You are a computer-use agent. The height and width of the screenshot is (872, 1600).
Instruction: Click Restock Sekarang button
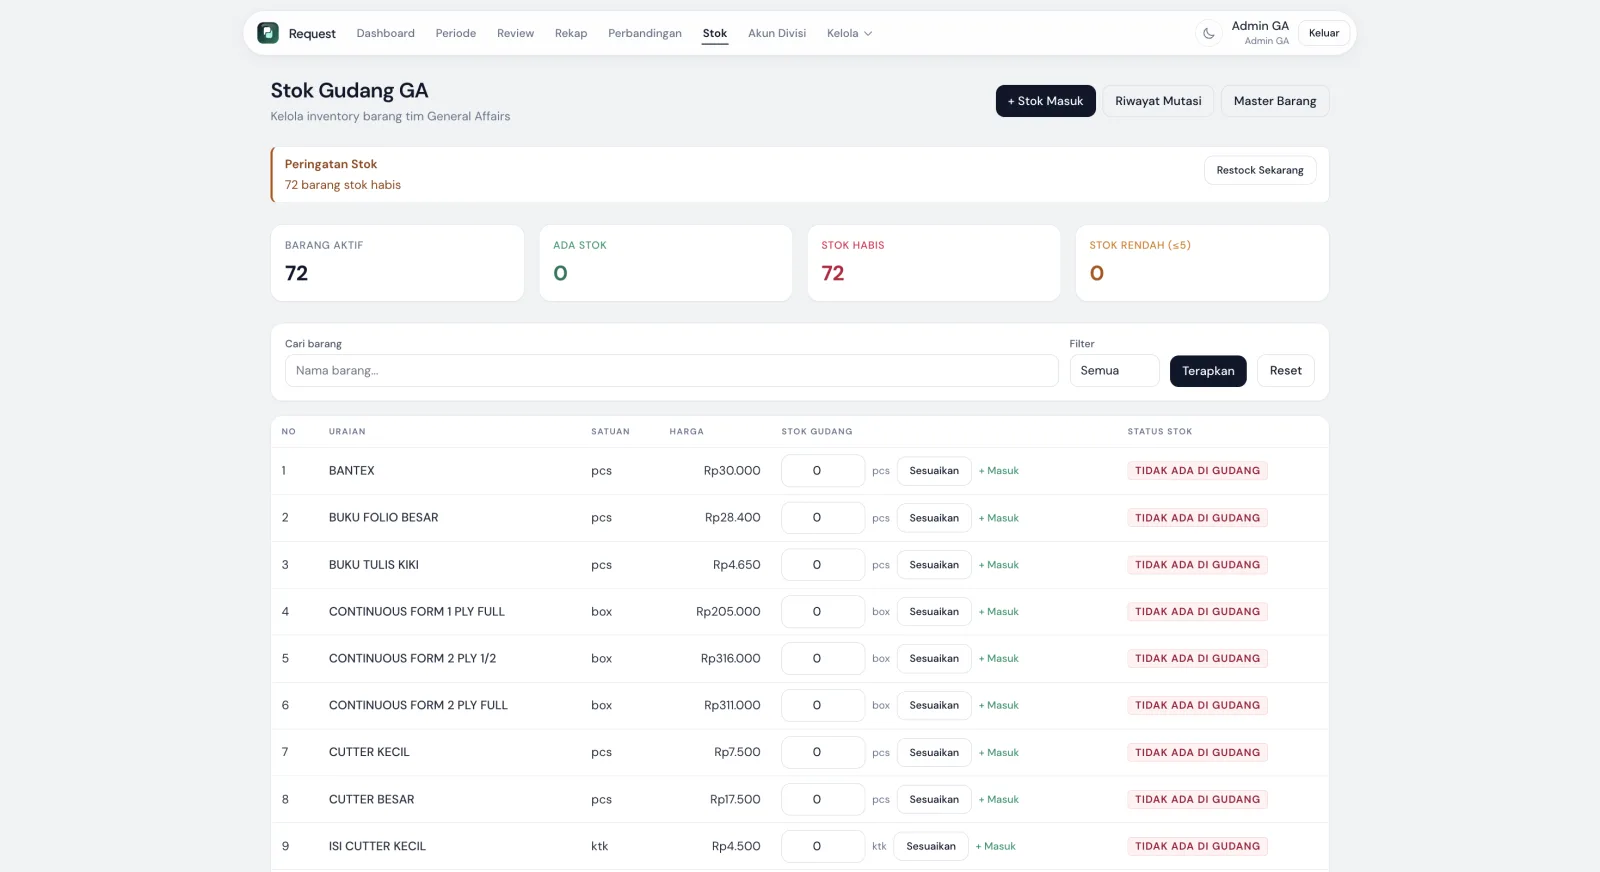tap(1260, 170)
